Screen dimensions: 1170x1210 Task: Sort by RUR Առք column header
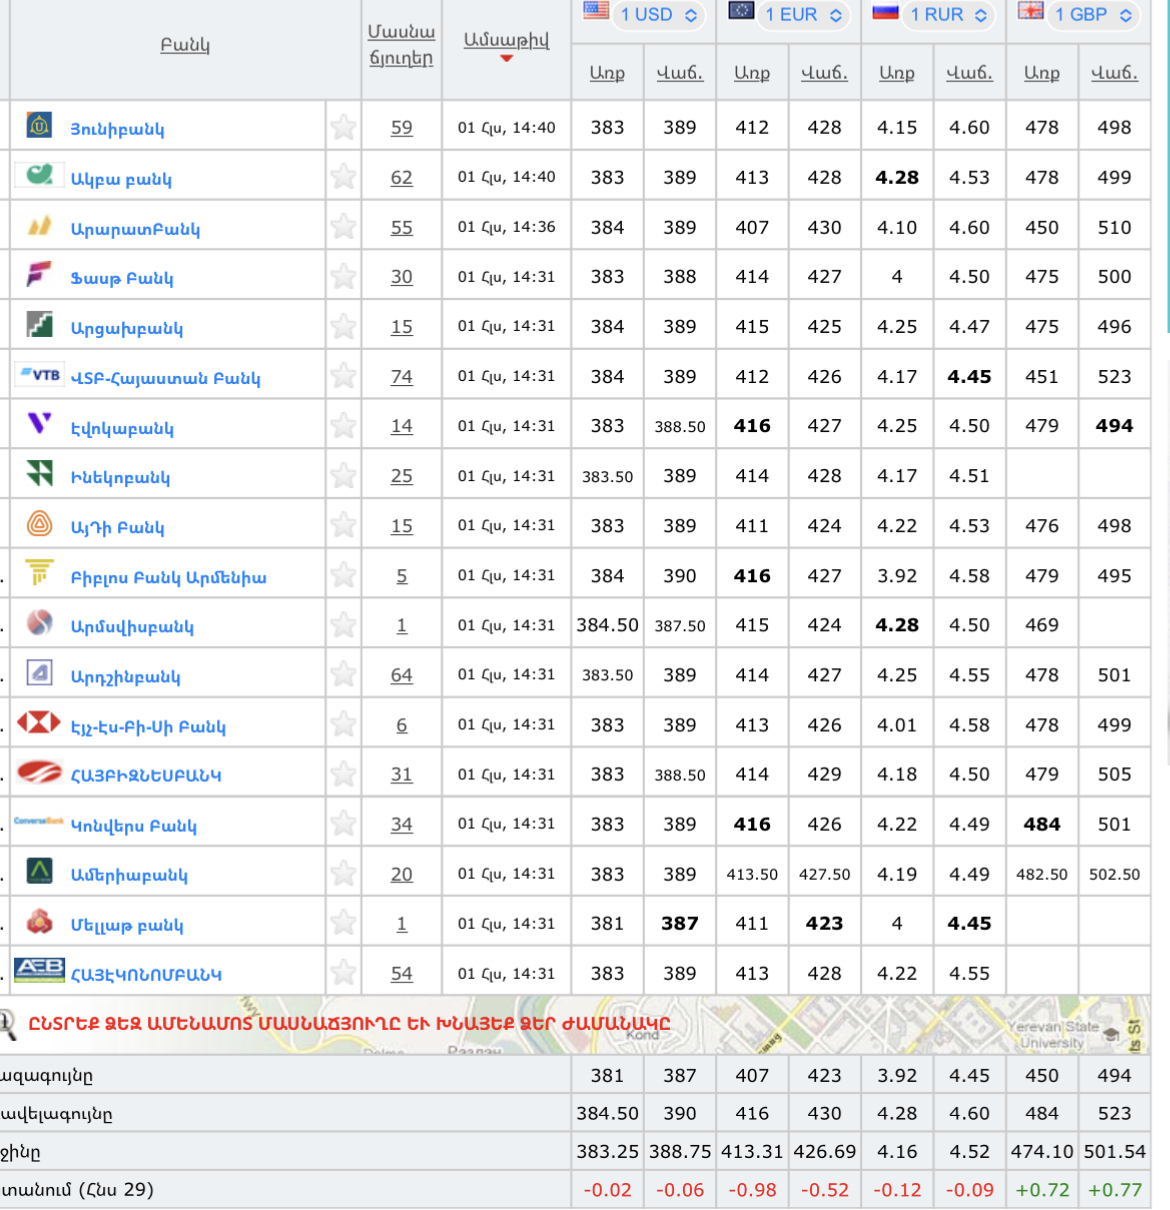pyautogui.click(x=897, y=73)
